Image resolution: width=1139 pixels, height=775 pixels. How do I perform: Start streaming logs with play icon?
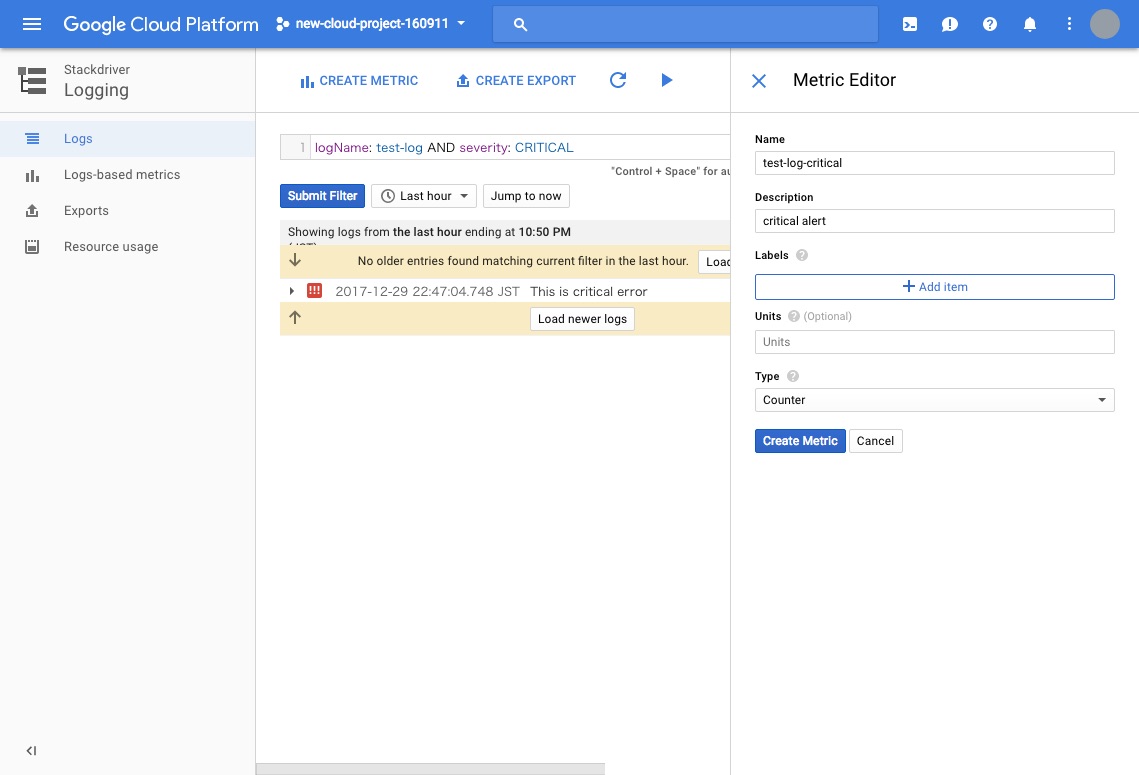[667, 80]
